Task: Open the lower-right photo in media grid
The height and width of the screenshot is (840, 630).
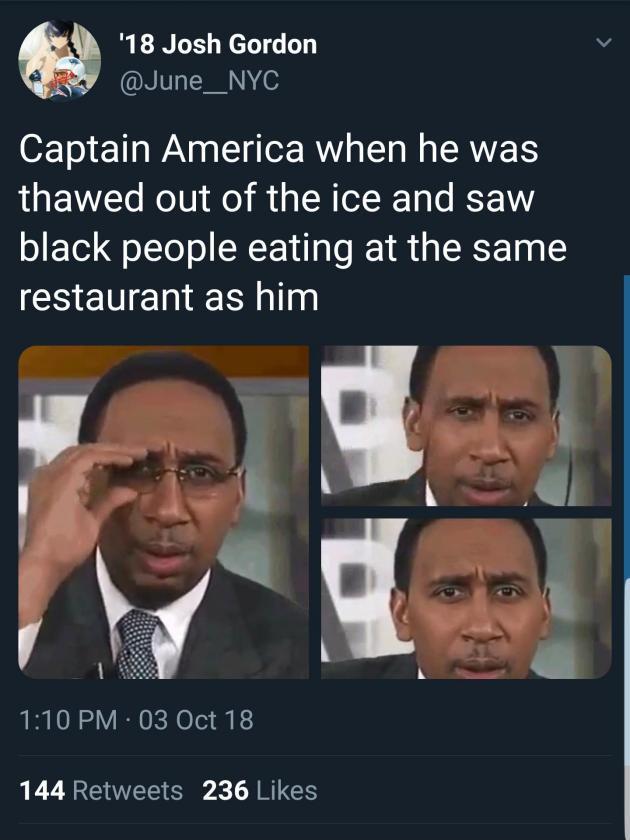Action: [466, 598]
